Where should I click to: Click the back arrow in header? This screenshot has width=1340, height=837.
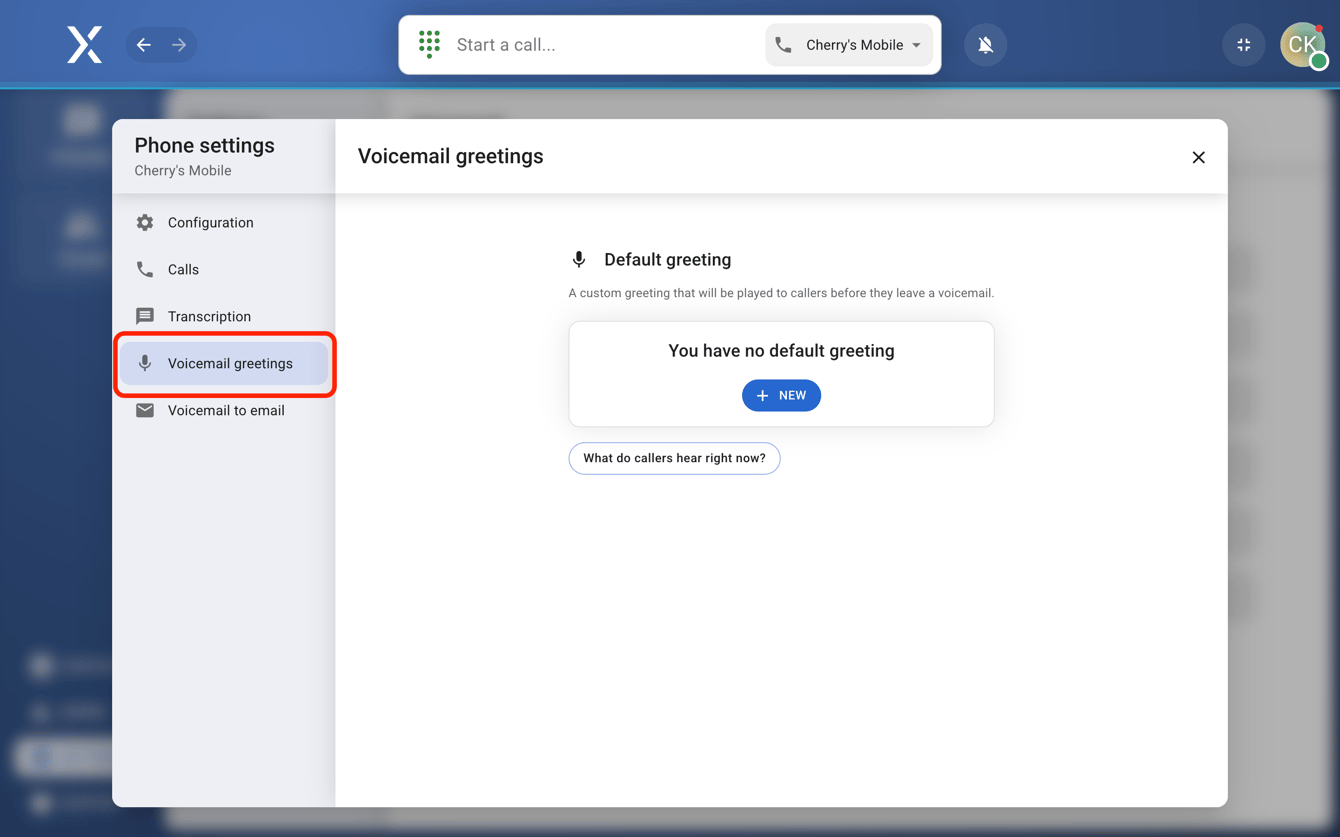click(144, 45)
